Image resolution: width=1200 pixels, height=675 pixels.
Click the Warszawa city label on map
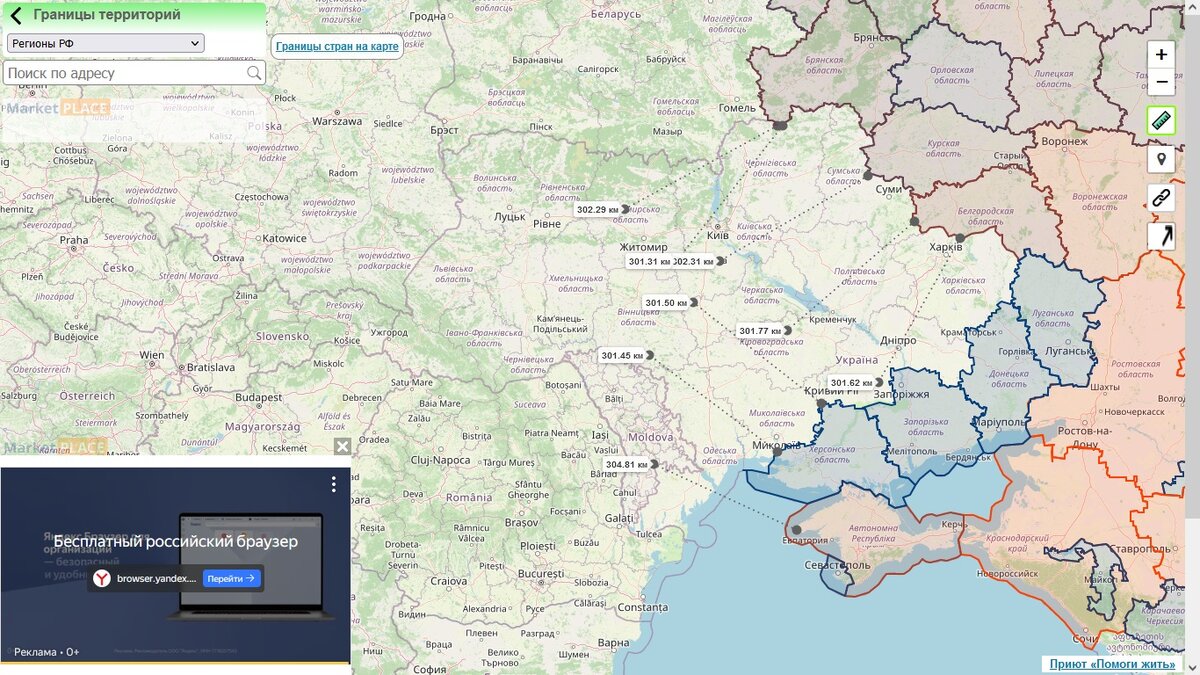click(337, 120)
